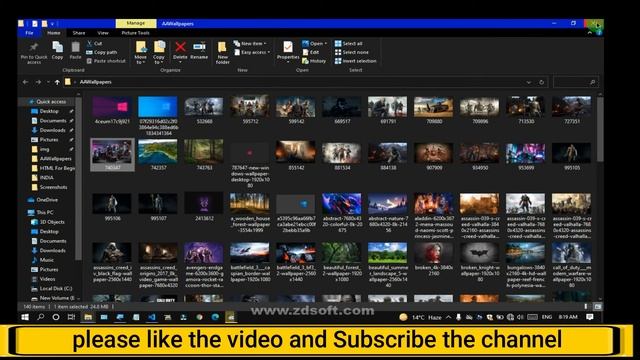Click Paste shortcut in Clipboard group
Screen dimensions: 640x360
pos(106,61)
